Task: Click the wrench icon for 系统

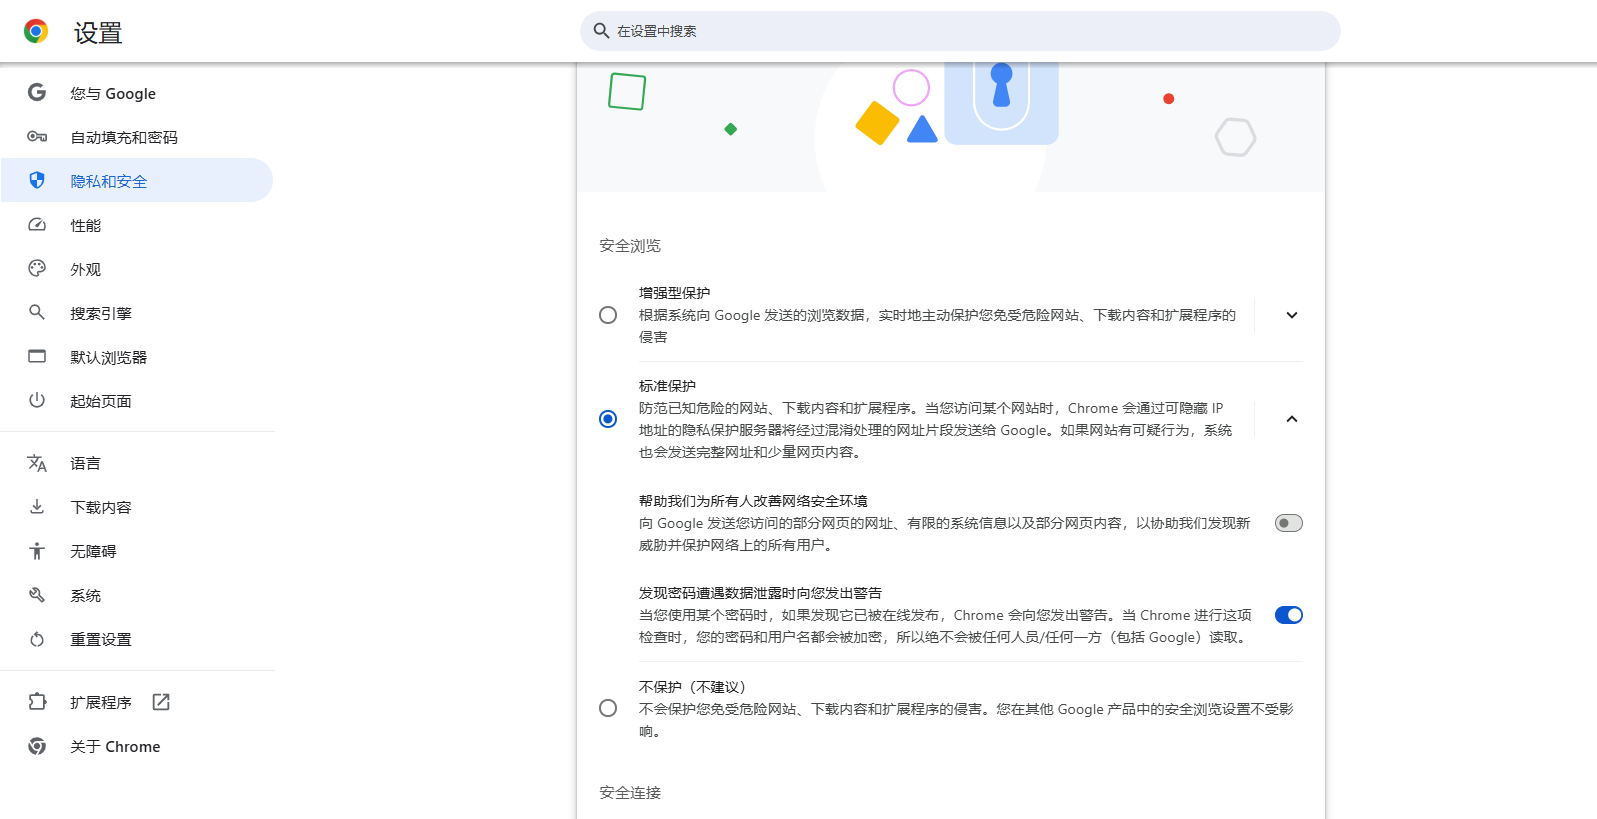Action: tap(37, 595)
